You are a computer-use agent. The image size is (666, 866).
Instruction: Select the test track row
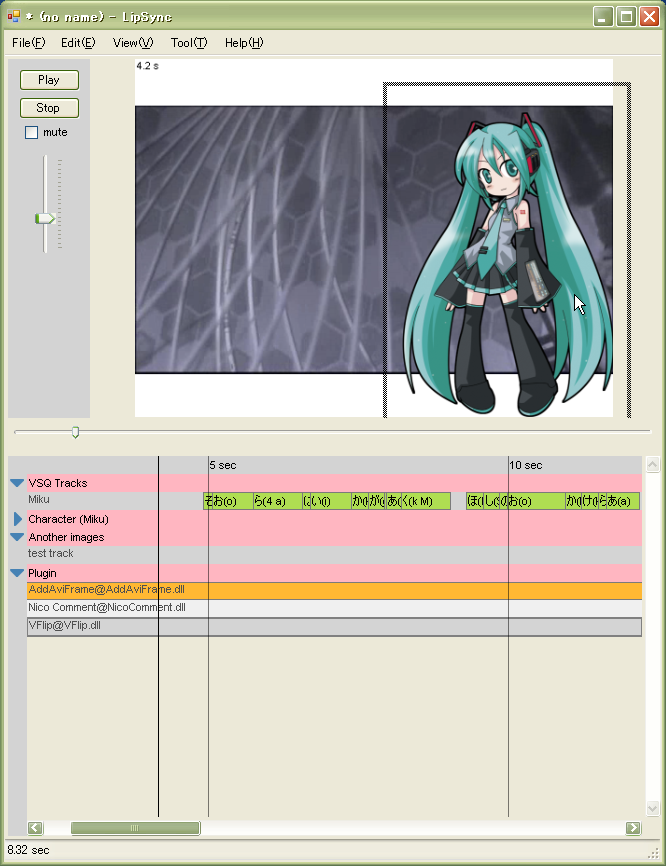coord(334,555)
